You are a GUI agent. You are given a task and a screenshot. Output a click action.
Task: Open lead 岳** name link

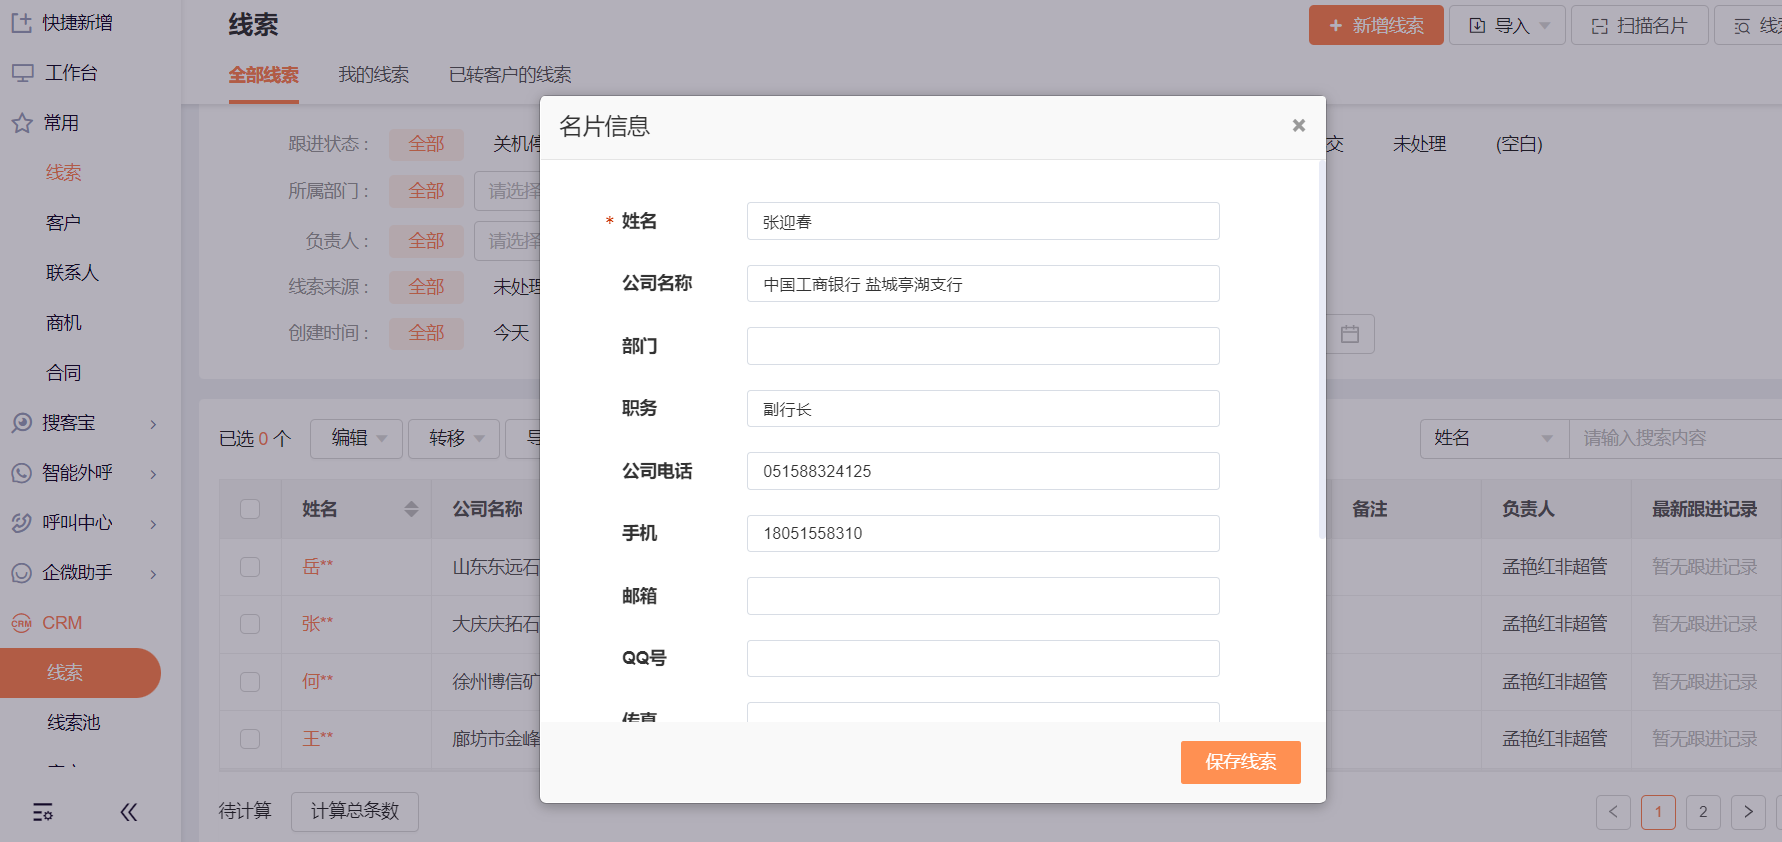pos(318,567)
